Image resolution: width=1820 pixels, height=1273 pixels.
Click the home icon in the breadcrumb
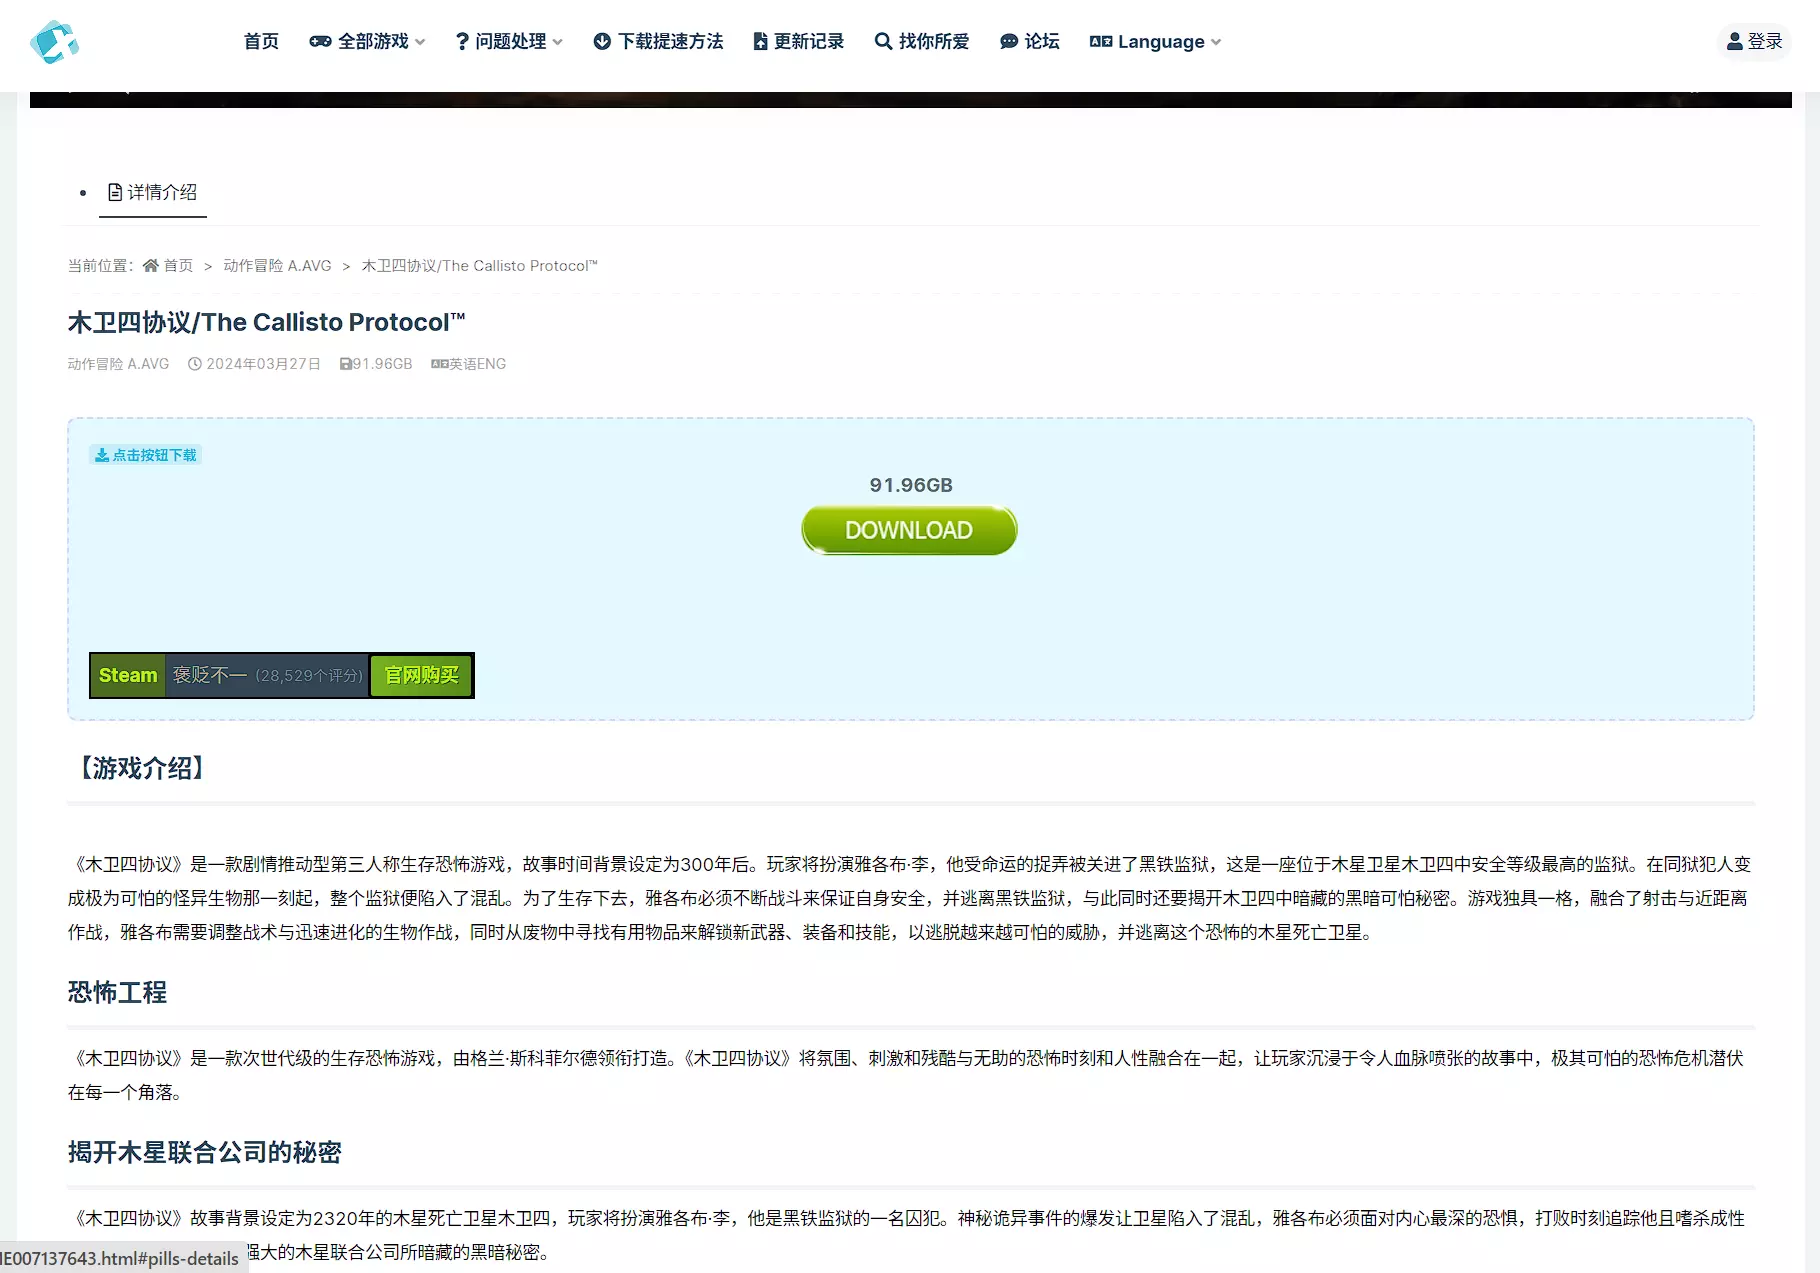pos(151,266)
